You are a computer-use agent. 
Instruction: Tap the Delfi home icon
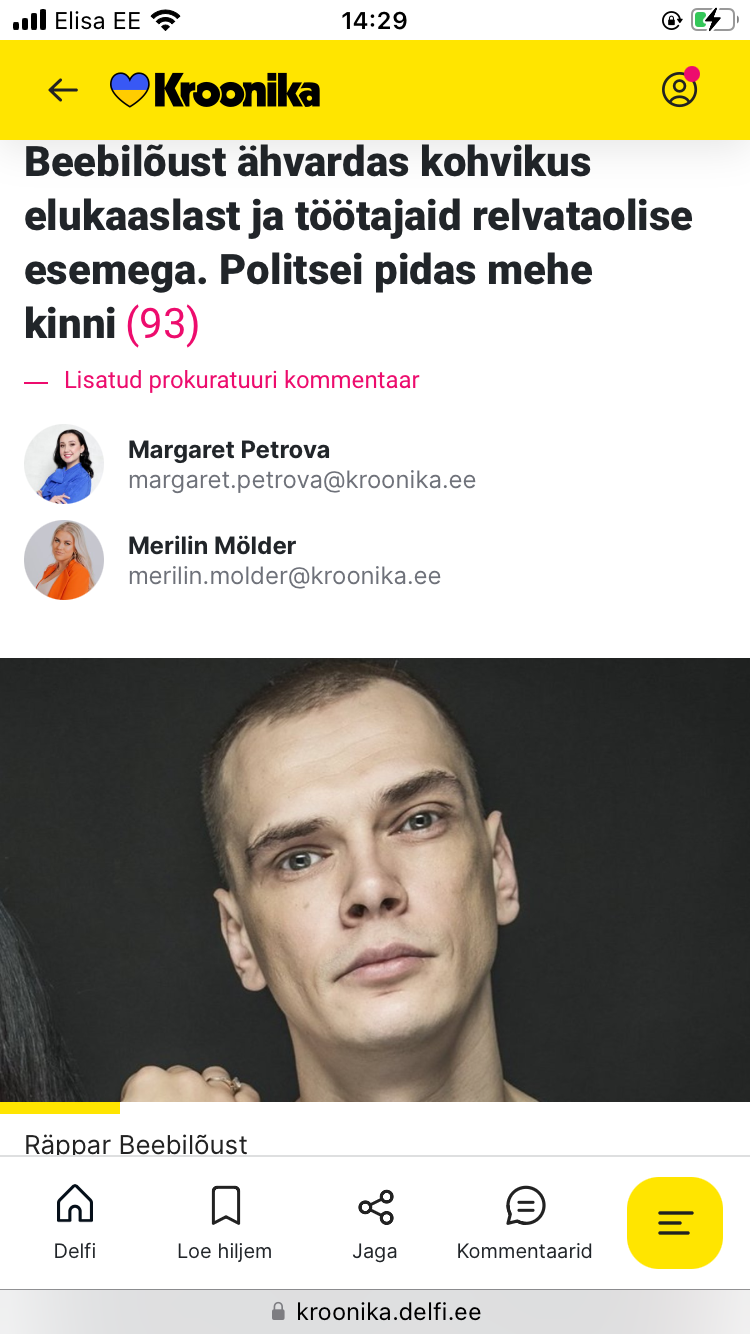pyautogui.click(x=75, y=1222)
